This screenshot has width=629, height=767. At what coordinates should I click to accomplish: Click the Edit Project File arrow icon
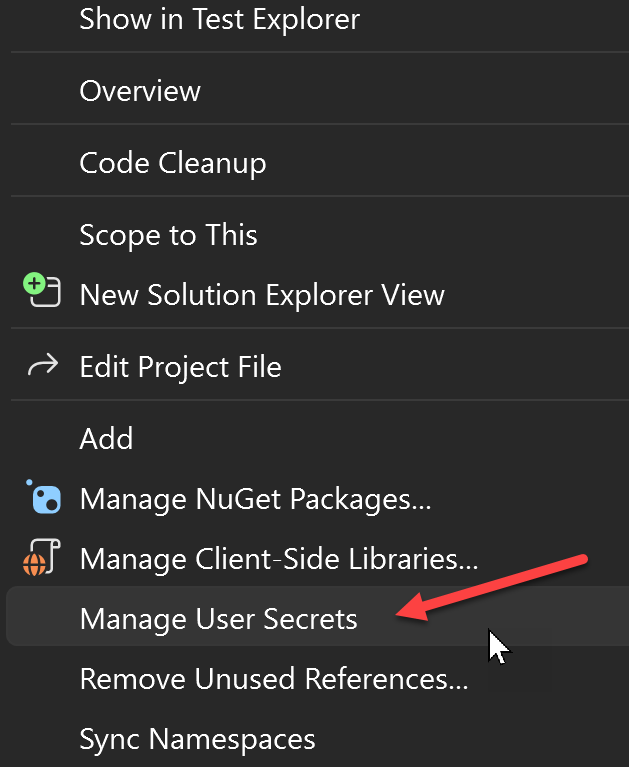pyautogui.click(x=42, y=367)
